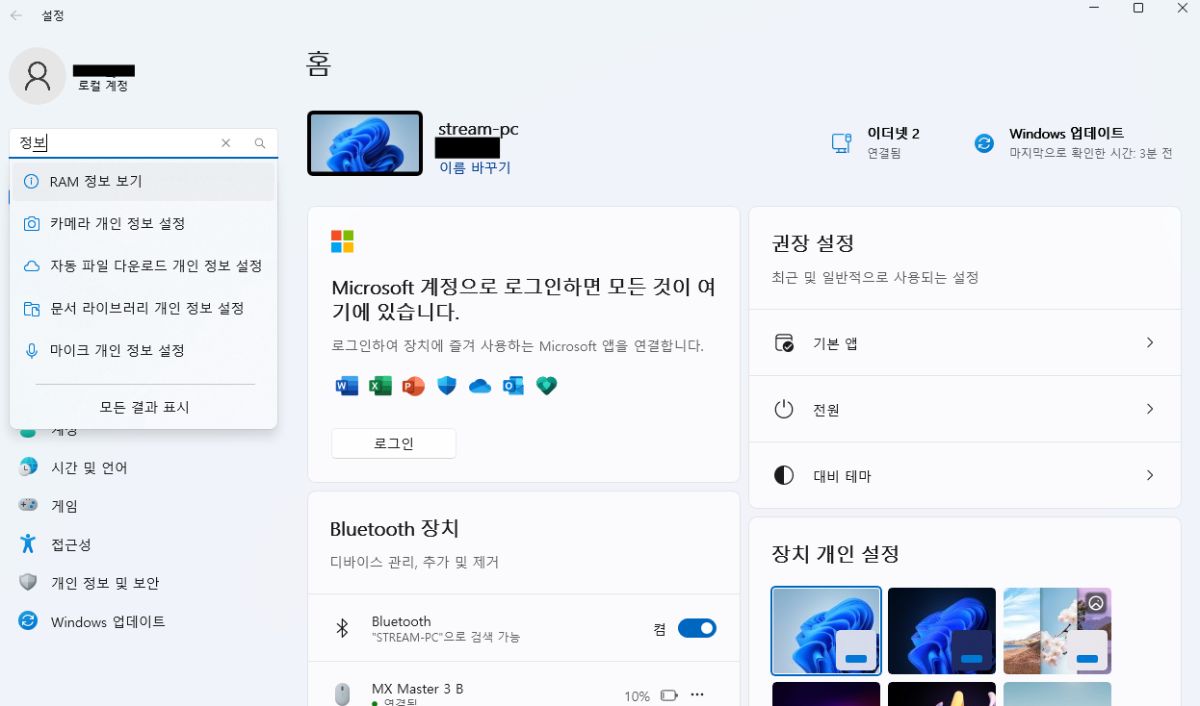Select '마이크 개인 정보 설정' result
The height and width of the screenshot is (706, 1200).
pos(143,350)
